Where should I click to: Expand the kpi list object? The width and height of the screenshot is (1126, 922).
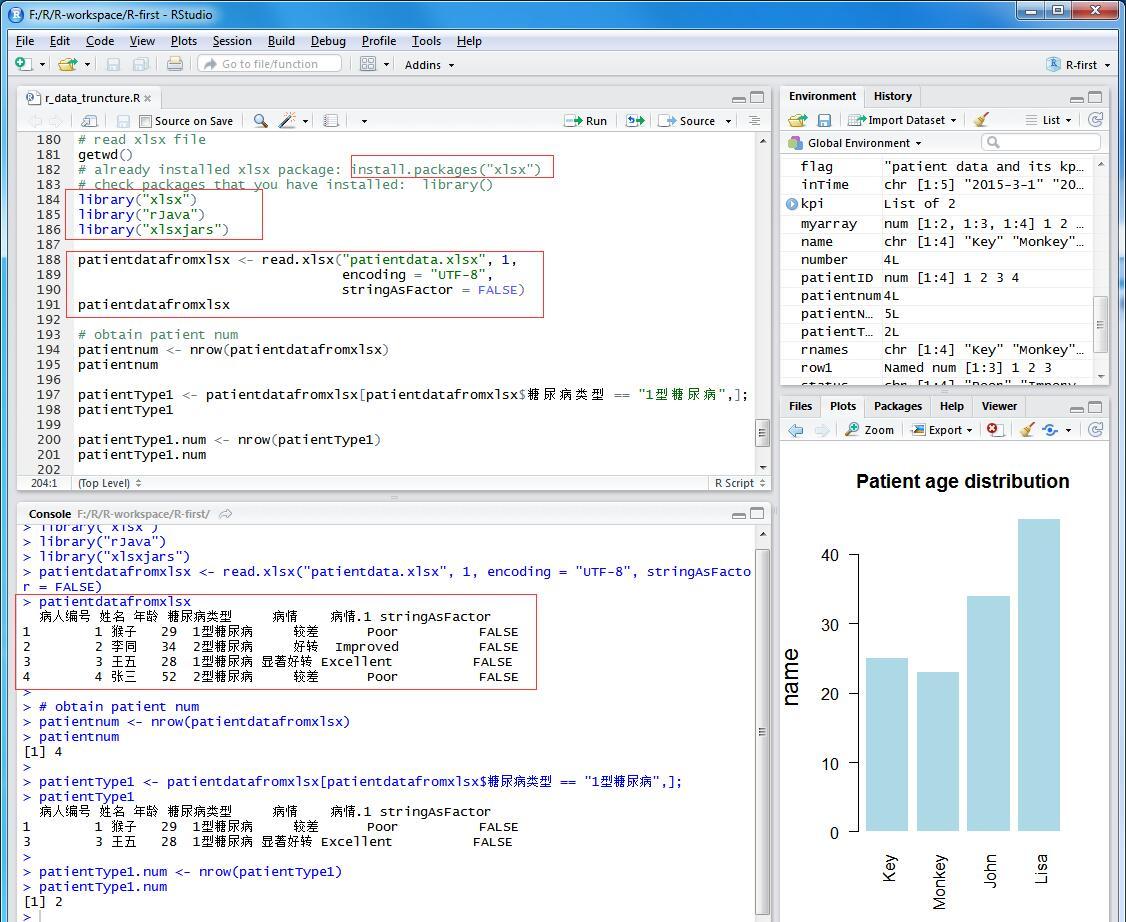[792, 204]
